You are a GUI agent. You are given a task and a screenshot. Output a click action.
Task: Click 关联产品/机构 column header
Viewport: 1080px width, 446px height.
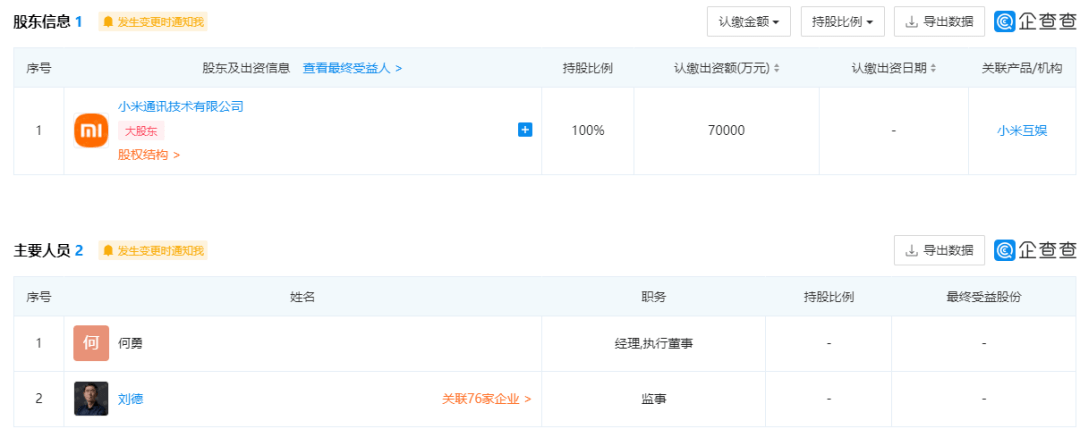click(x=1022, y=68)
